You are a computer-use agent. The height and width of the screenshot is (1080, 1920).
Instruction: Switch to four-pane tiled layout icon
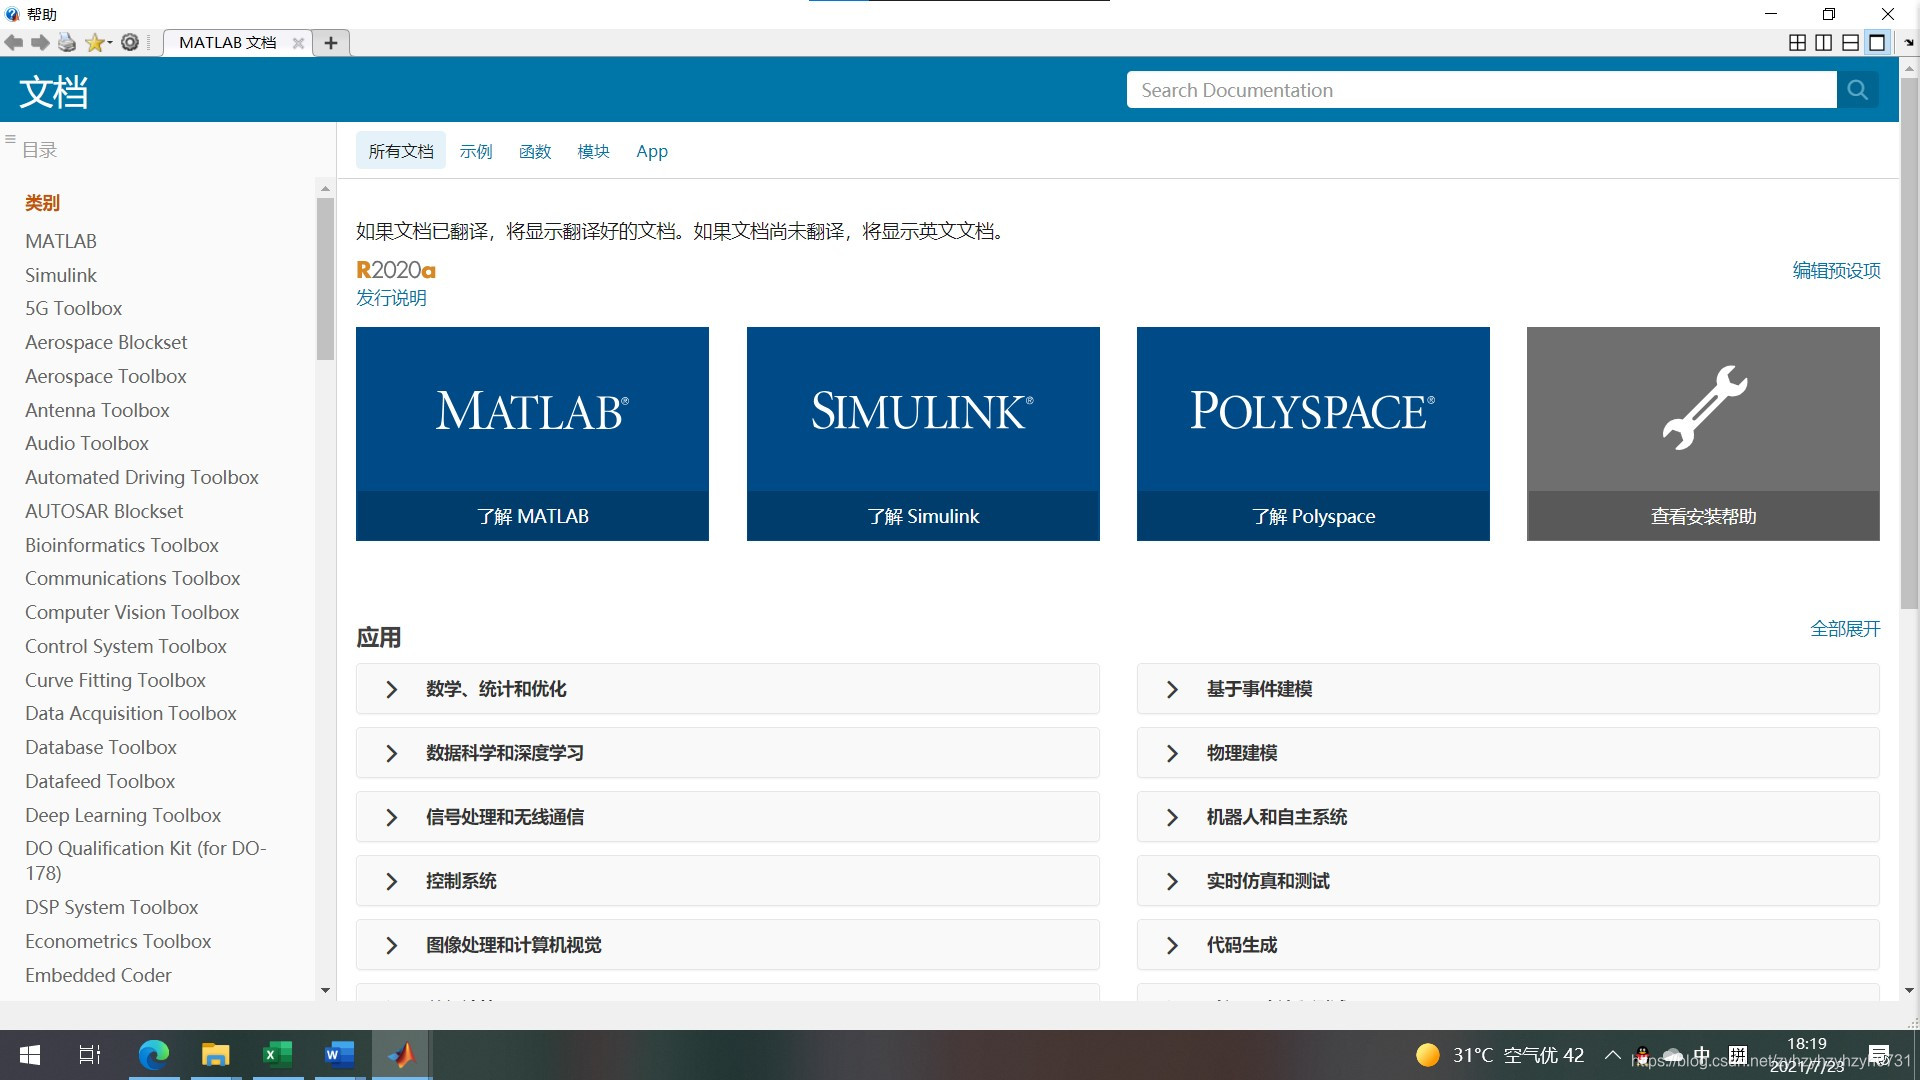(x=1797, y=43)
